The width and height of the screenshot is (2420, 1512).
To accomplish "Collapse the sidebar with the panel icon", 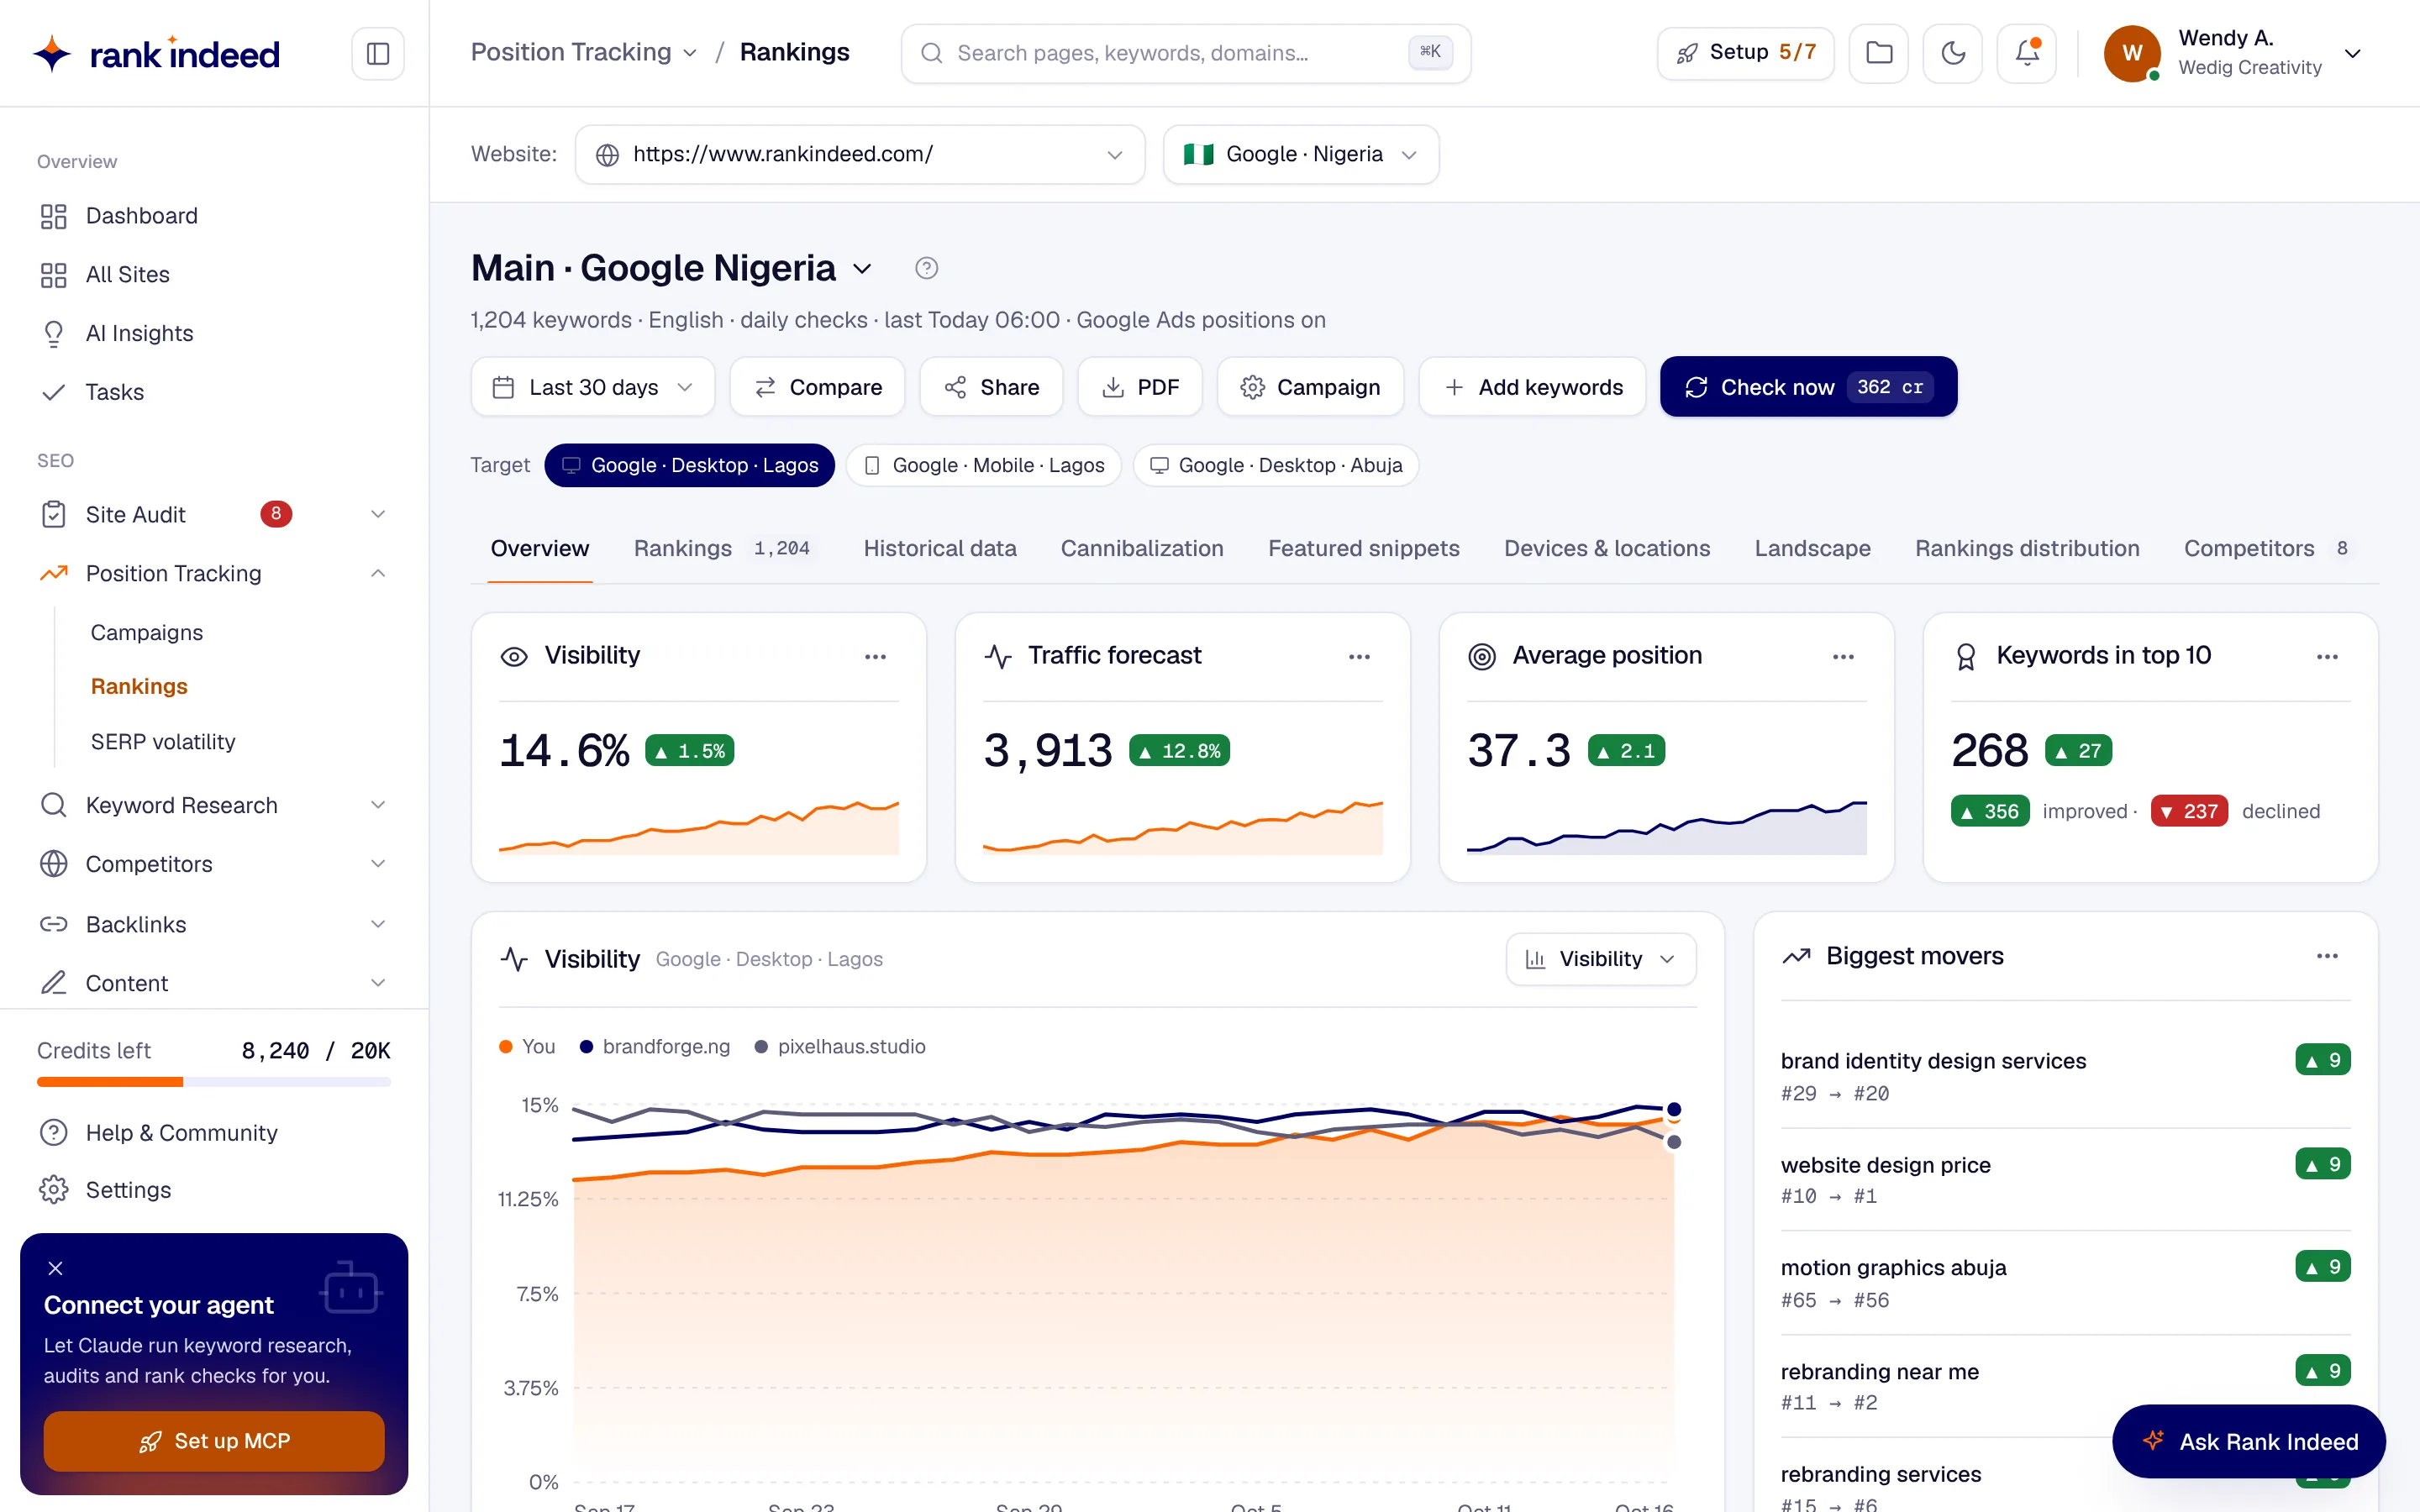I will (377, 53).
